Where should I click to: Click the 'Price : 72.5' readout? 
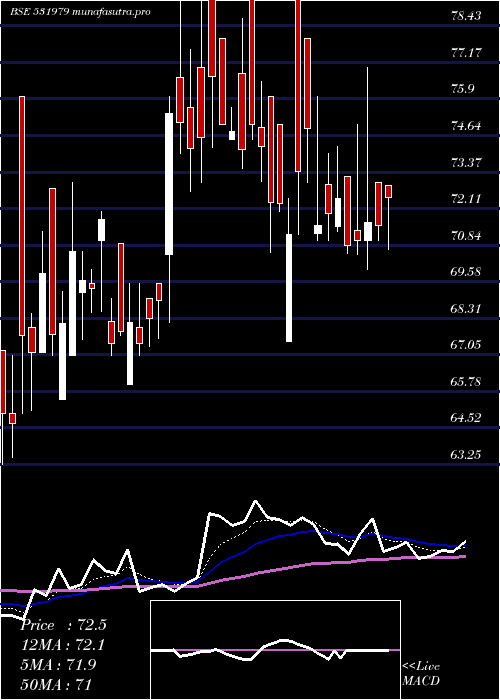63,625
